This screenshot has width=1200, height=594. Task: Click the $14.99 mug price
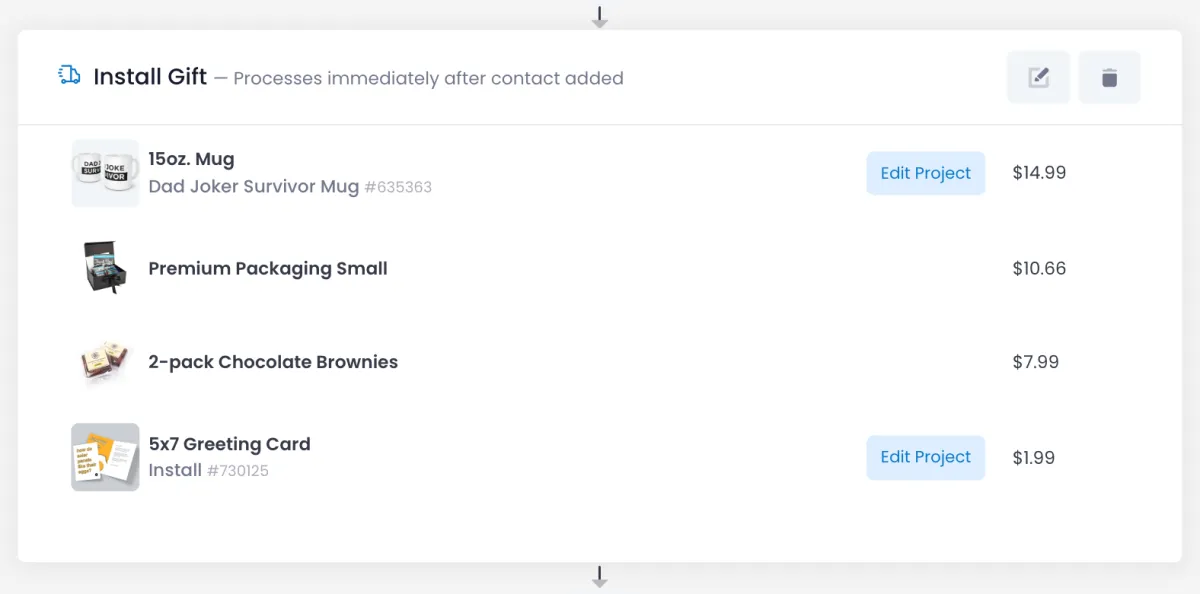pyautogui.click(x=1039, y=173)
